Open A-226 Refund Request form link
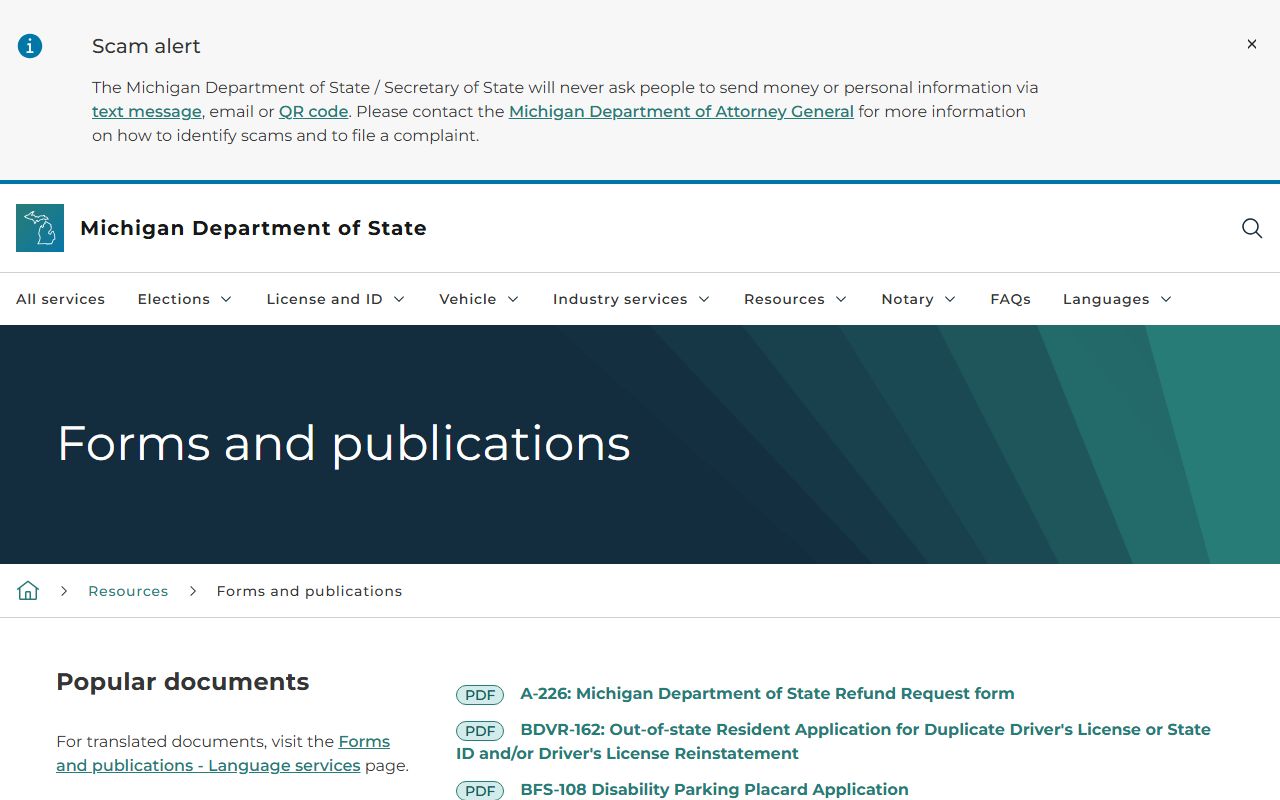 pos(767,693)
